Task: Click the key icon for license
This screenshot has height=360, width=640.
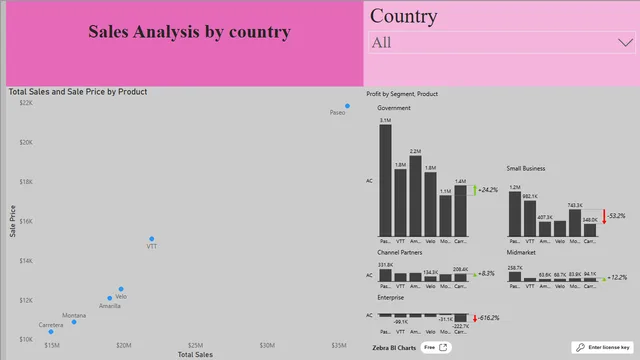Action: click(580, 347)
